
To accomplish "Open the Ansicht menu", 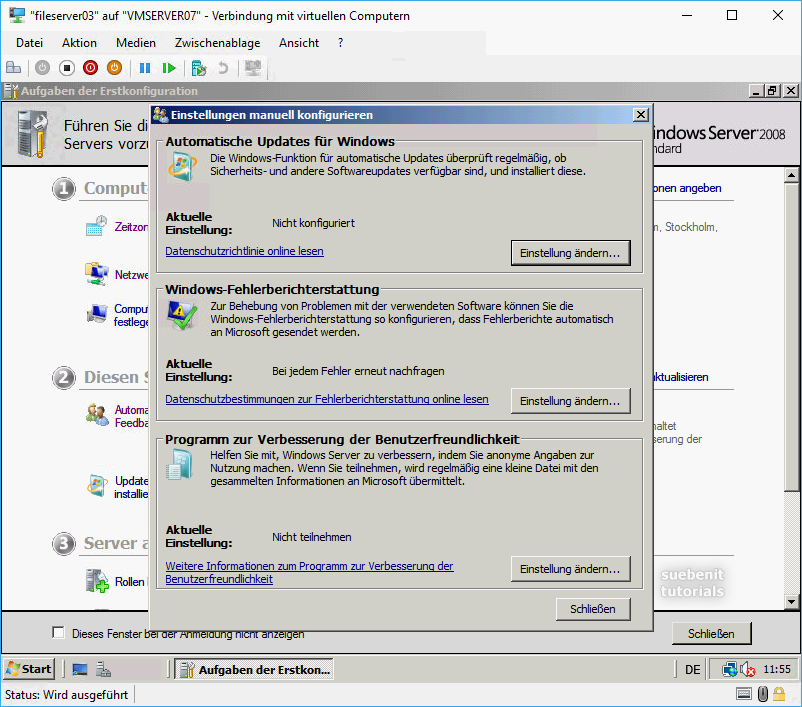I will (299, 43).
